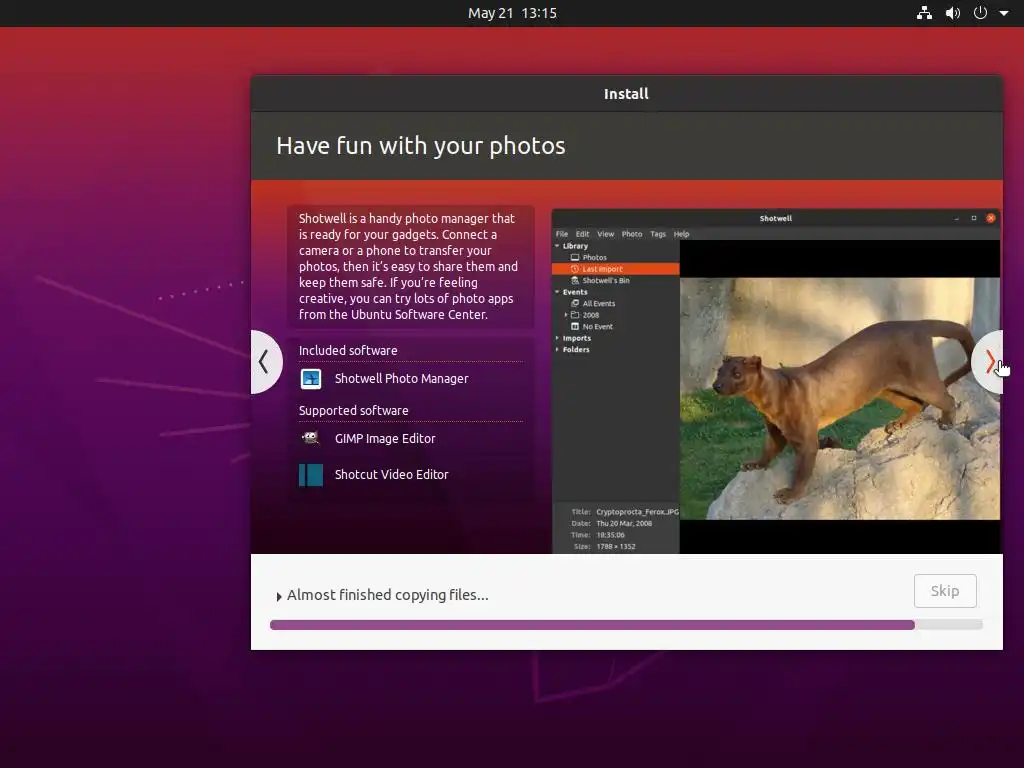Click the Install window title bar
Screen dimensions: 1024x768
626,94
